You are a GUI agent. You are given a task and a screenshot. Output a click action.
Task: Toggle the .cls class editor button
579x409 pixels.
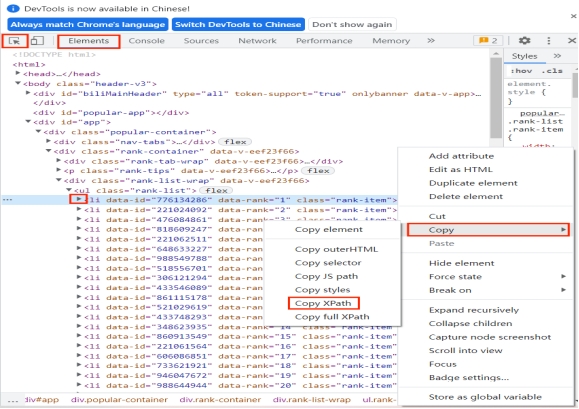(552, 71)
